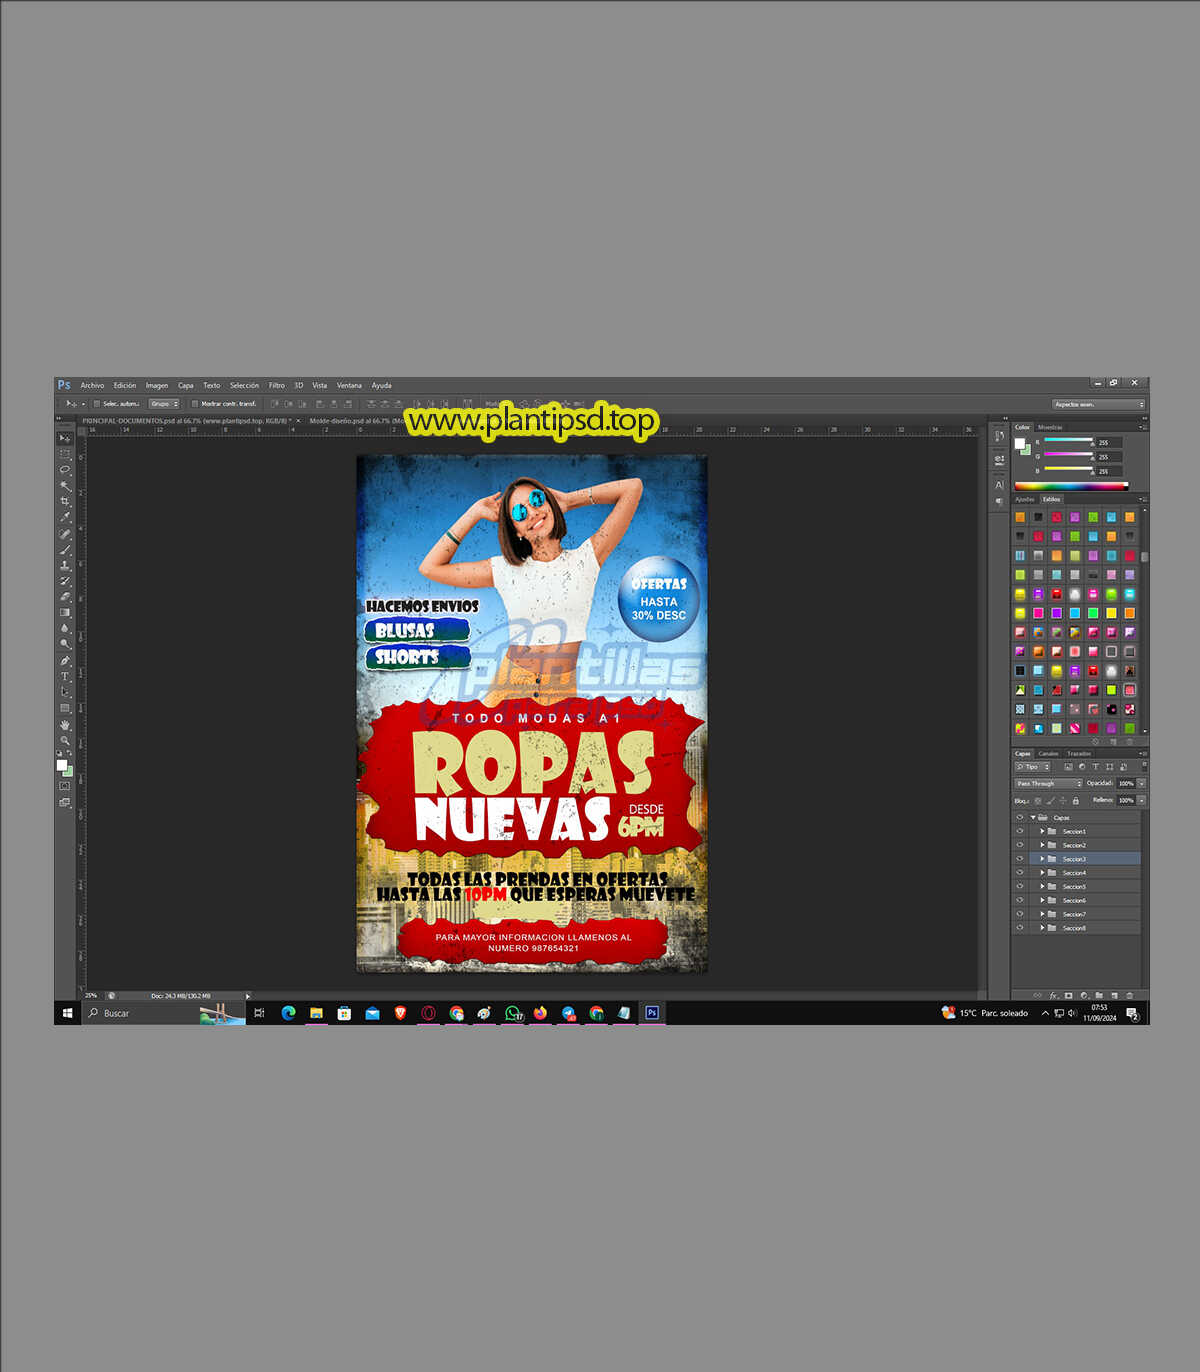Expand the Seccion2 group
Image resolution: width=1200 pixels, height=1372 pixels.
(1042, 845)
